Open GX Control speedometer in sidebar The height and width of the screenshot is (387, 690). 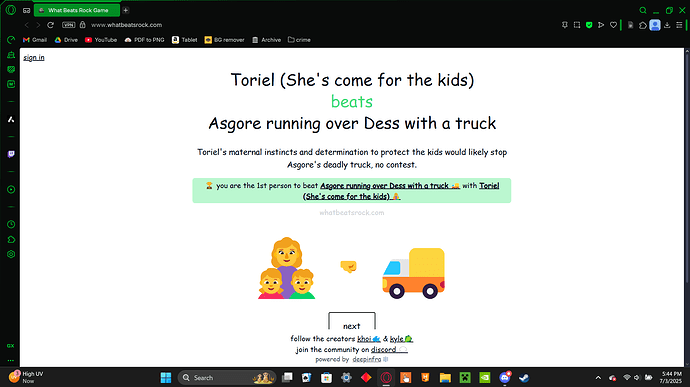[11, 40]
